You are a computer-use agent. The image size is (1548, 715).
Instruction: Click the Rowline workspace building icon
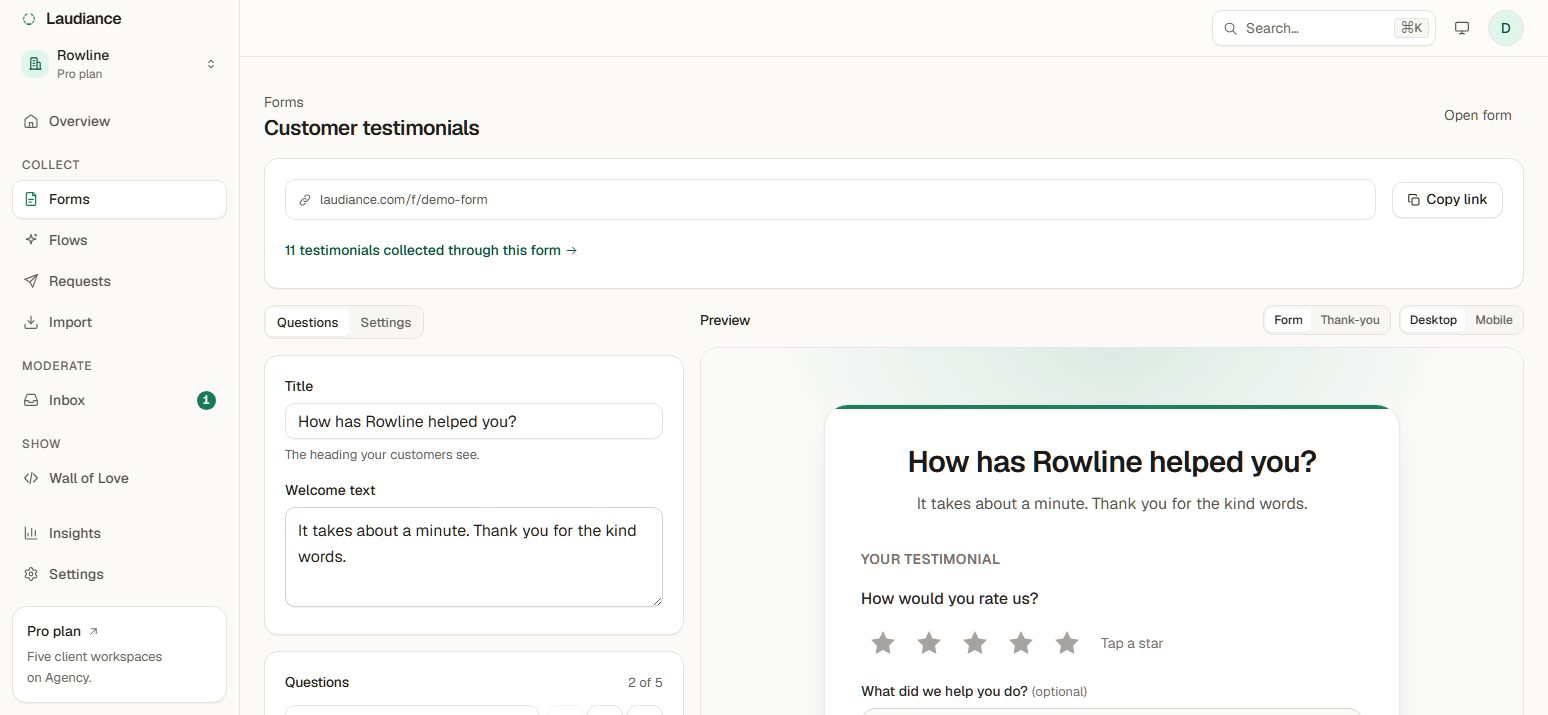[x=35, y=64]
